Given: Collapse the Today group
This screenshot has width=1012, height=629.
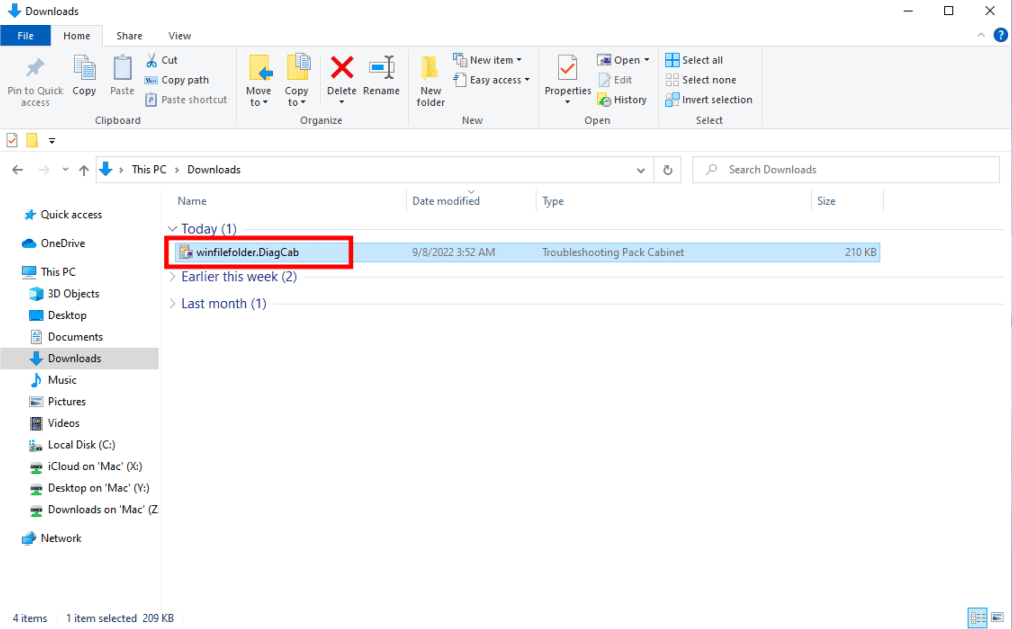Looking at the screenshot, I should tap(172, 228).
